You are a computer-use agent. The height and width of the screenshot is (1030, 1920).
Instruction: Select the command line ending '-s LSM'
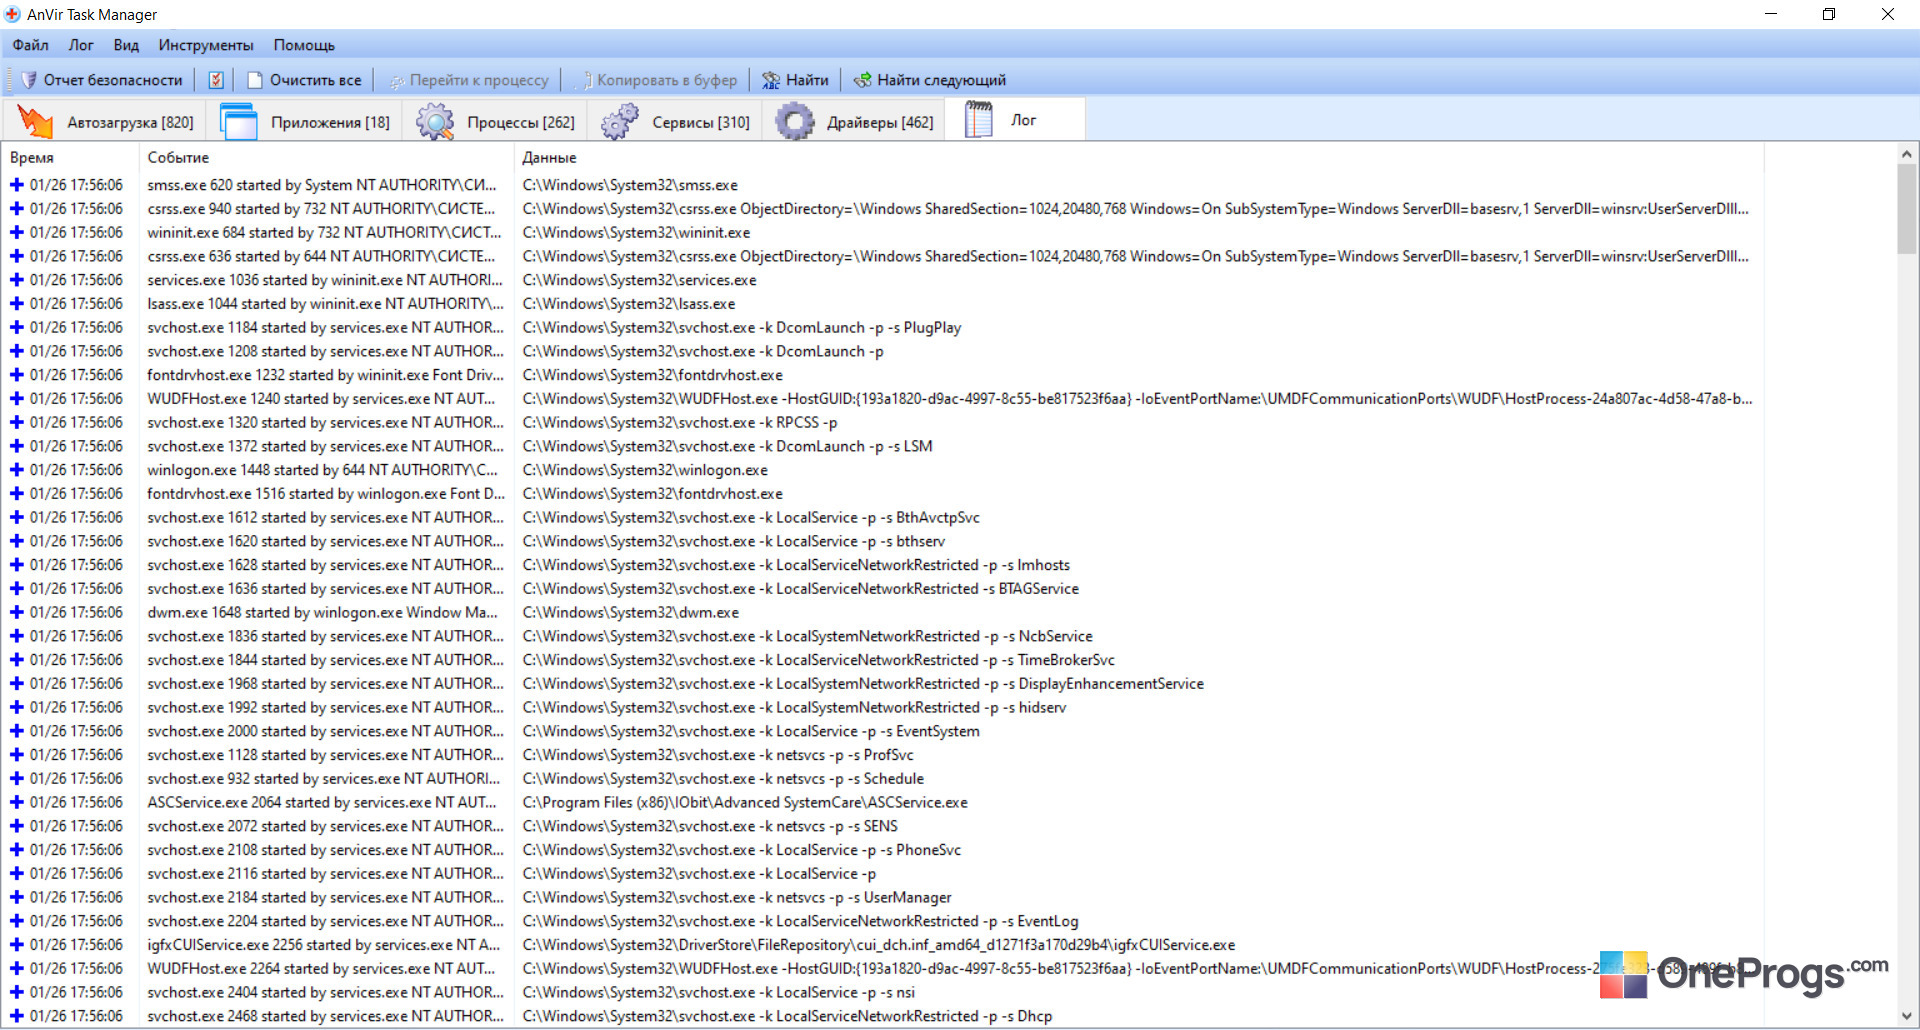point(727,447)
